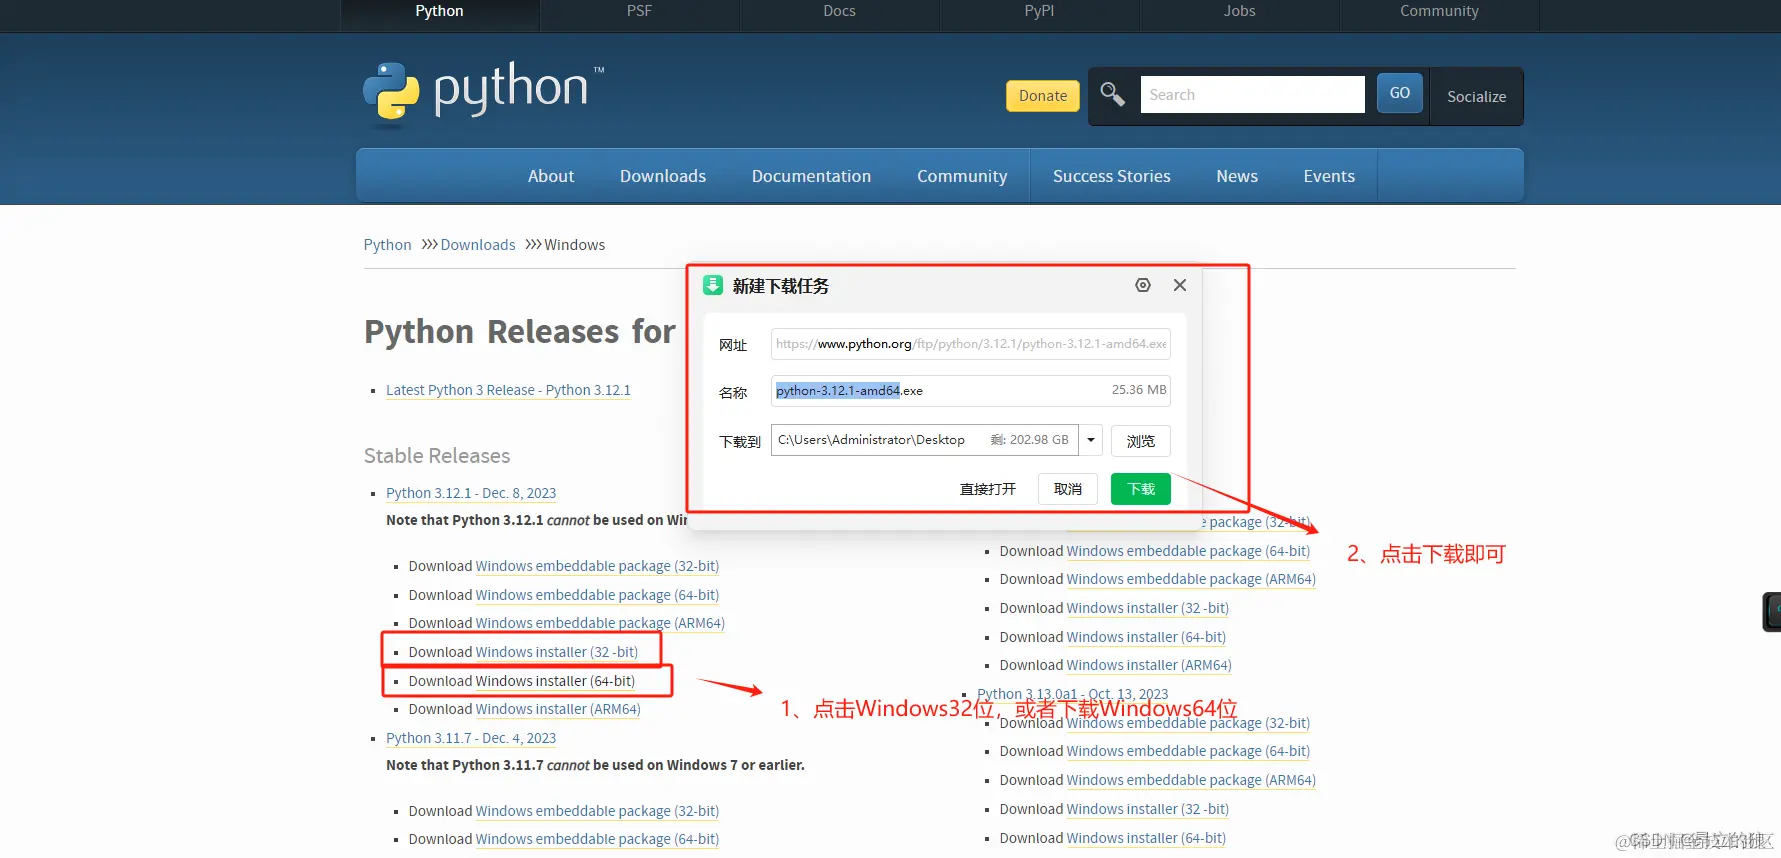Open the Community item in the blue navigation bar

coord(962,176)
